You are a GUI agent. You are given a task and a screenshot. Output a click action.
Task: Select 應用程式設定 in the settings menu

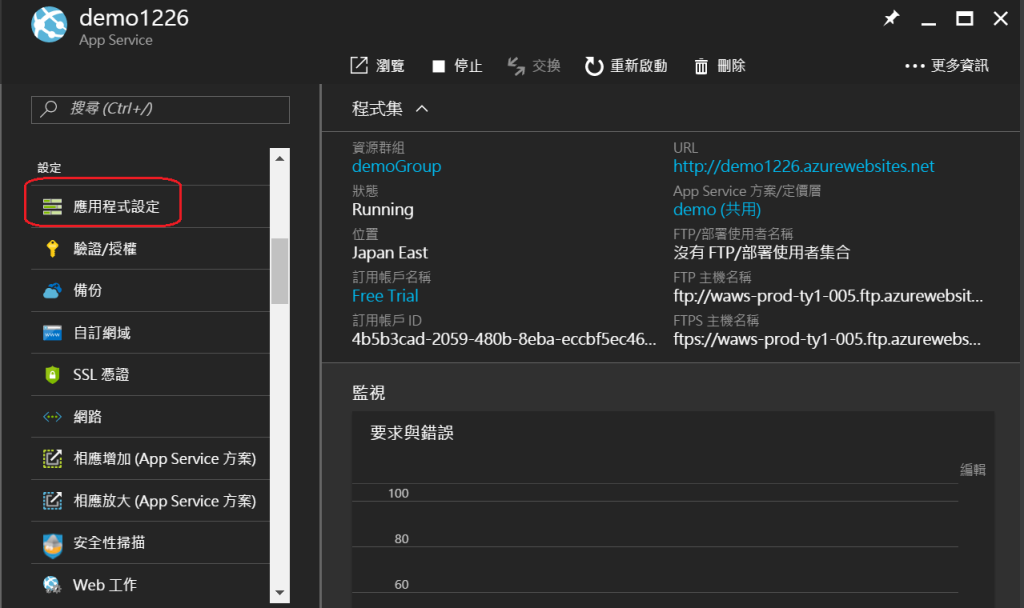[x=116, y=207]
